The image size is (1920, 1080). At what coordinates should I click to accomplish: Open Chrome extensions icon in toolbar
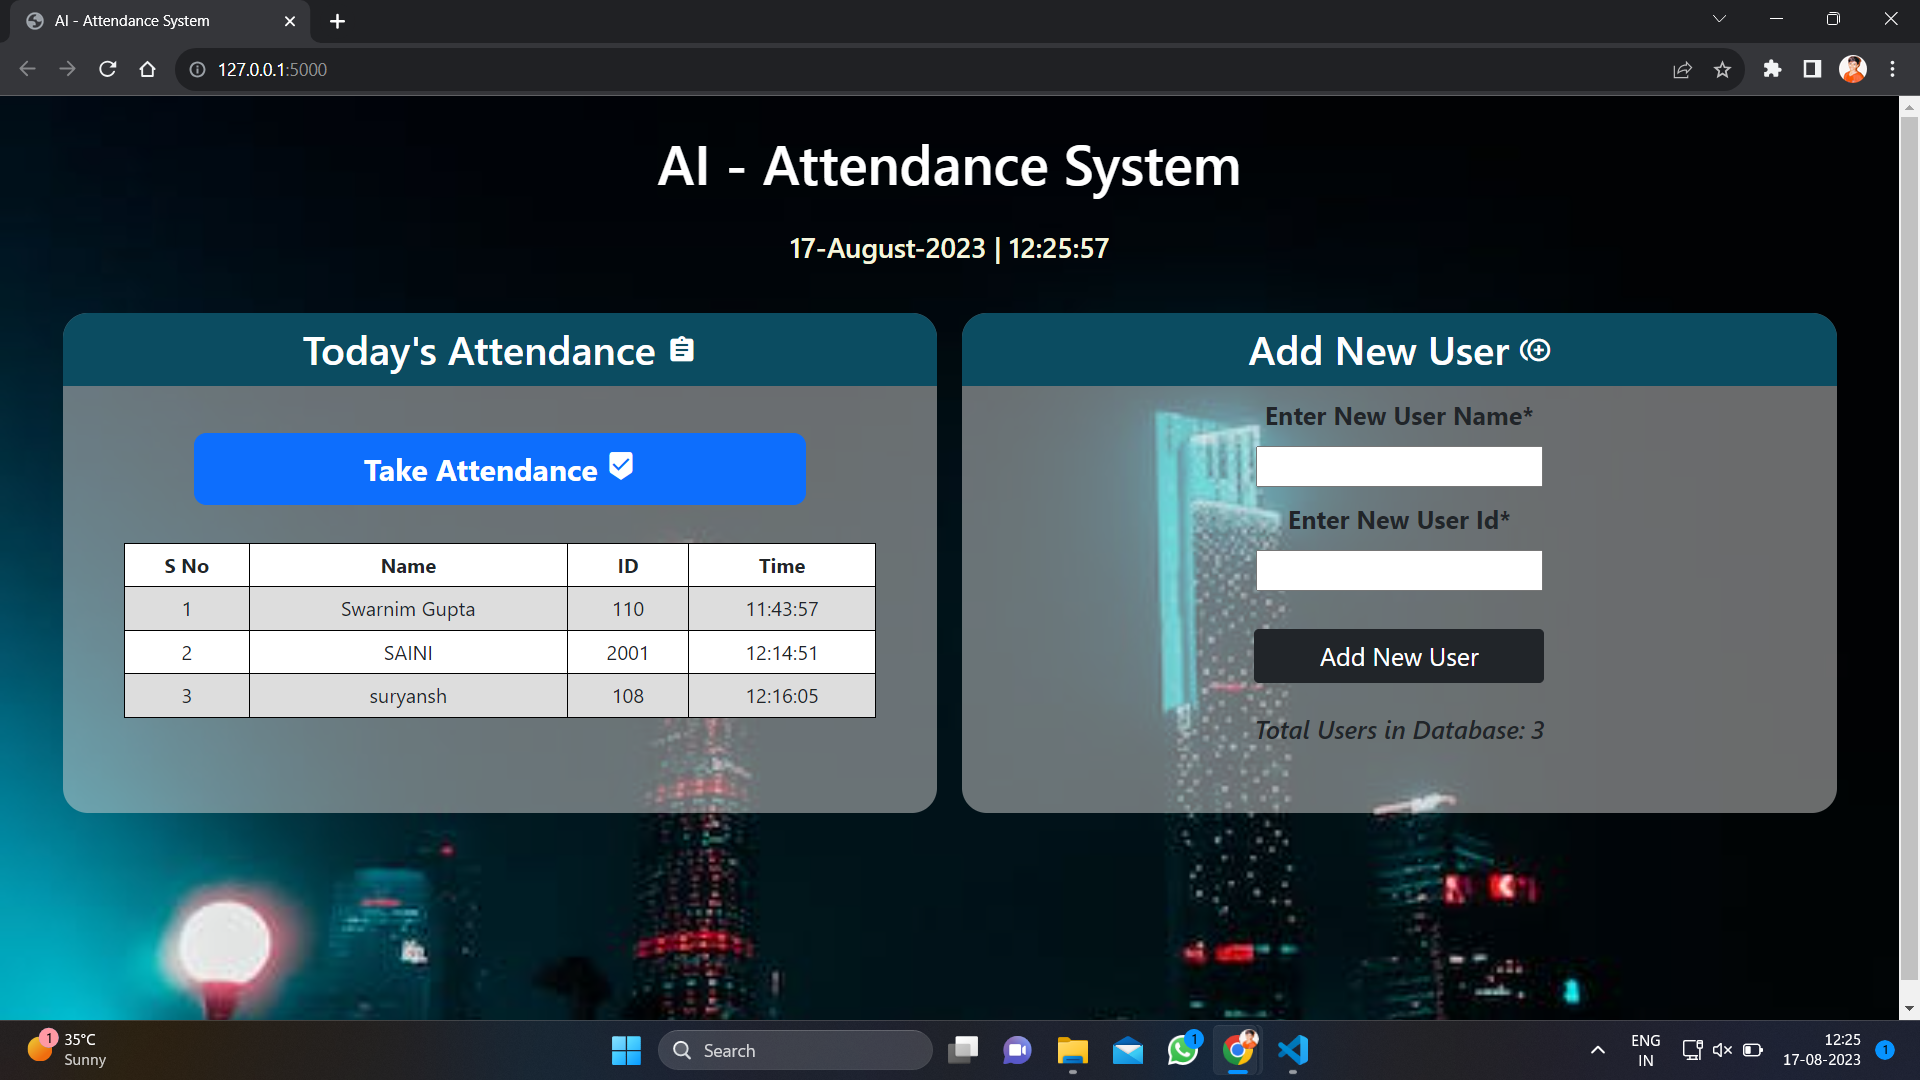pos(1772,69)
